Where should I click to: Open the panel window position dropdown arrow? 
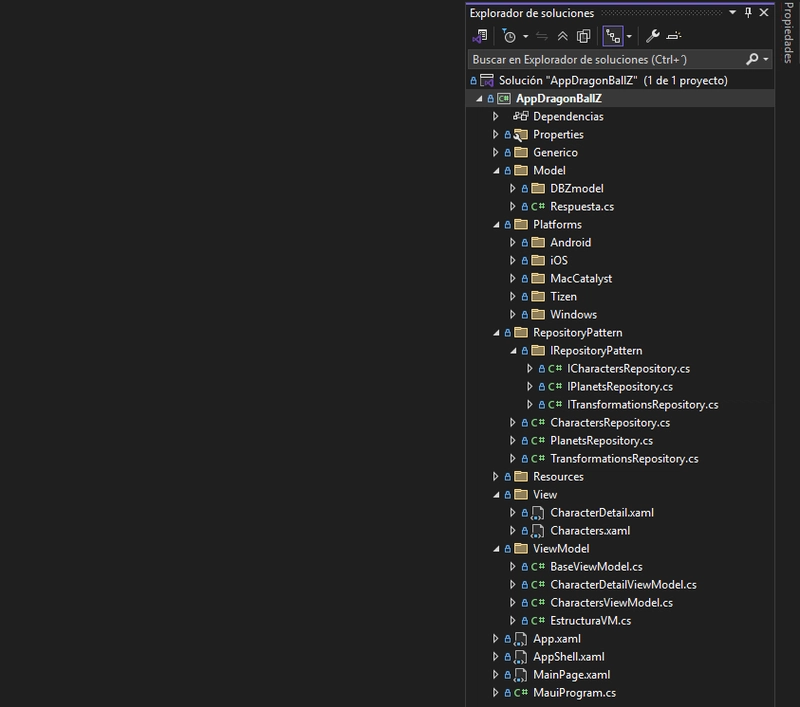click(732, 12)
